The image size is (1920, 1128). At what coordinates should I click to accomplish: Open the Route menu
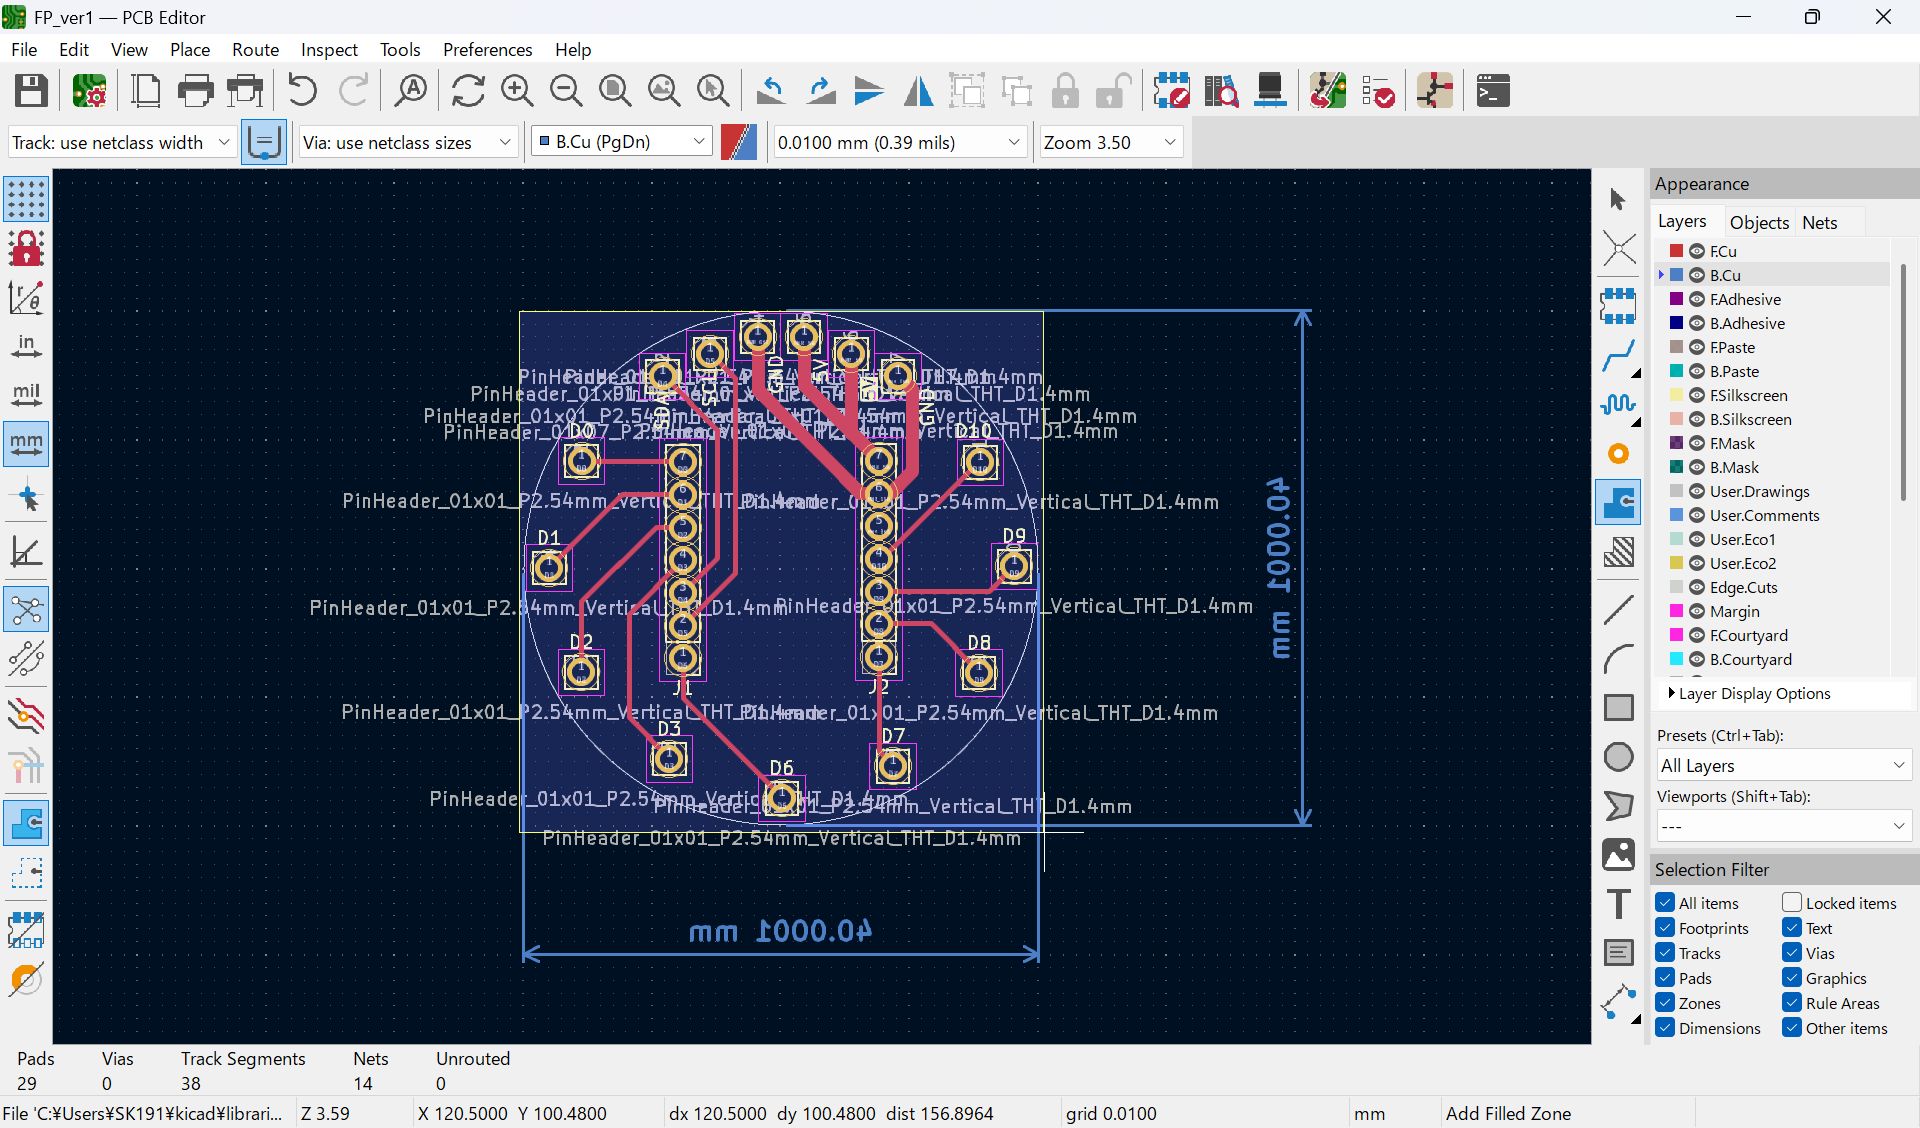tap(255, 49)
